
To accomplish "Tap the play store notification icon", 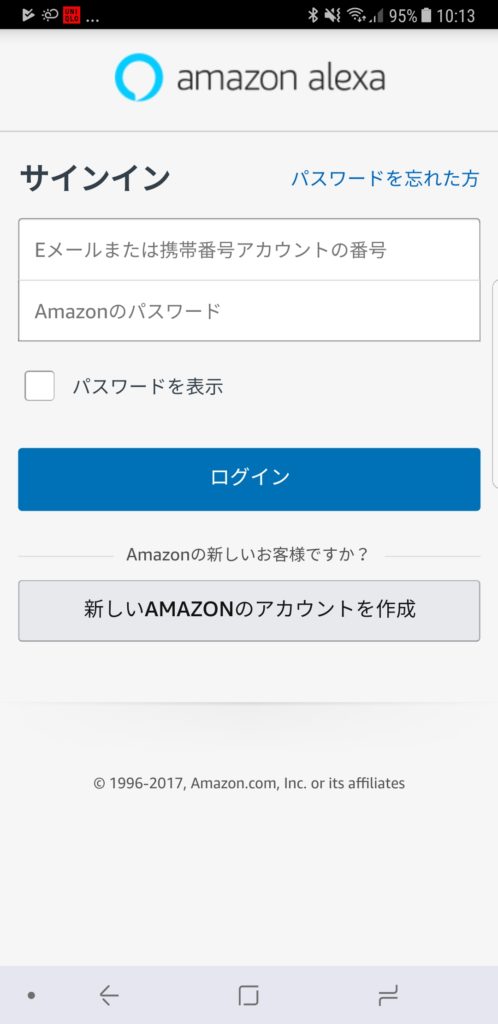I will (x=28, y=15).
